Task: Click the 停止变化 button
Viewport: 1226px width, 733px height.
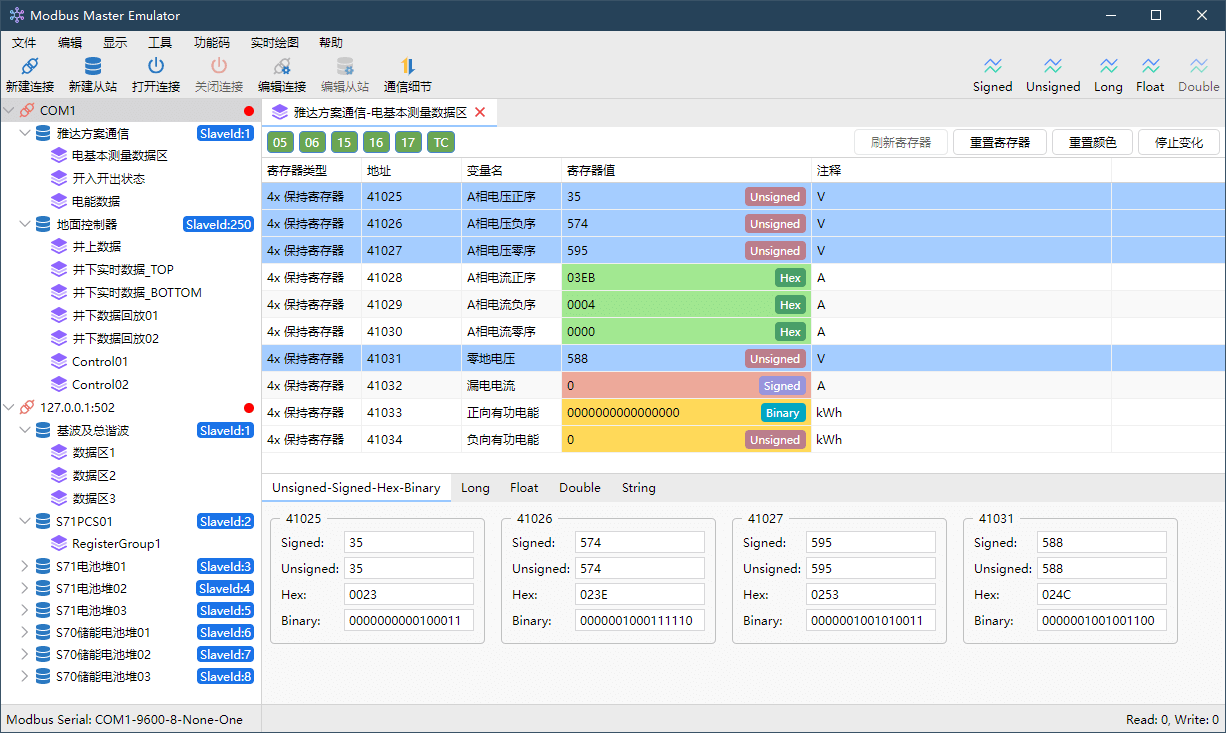Action: (1178, 142)
